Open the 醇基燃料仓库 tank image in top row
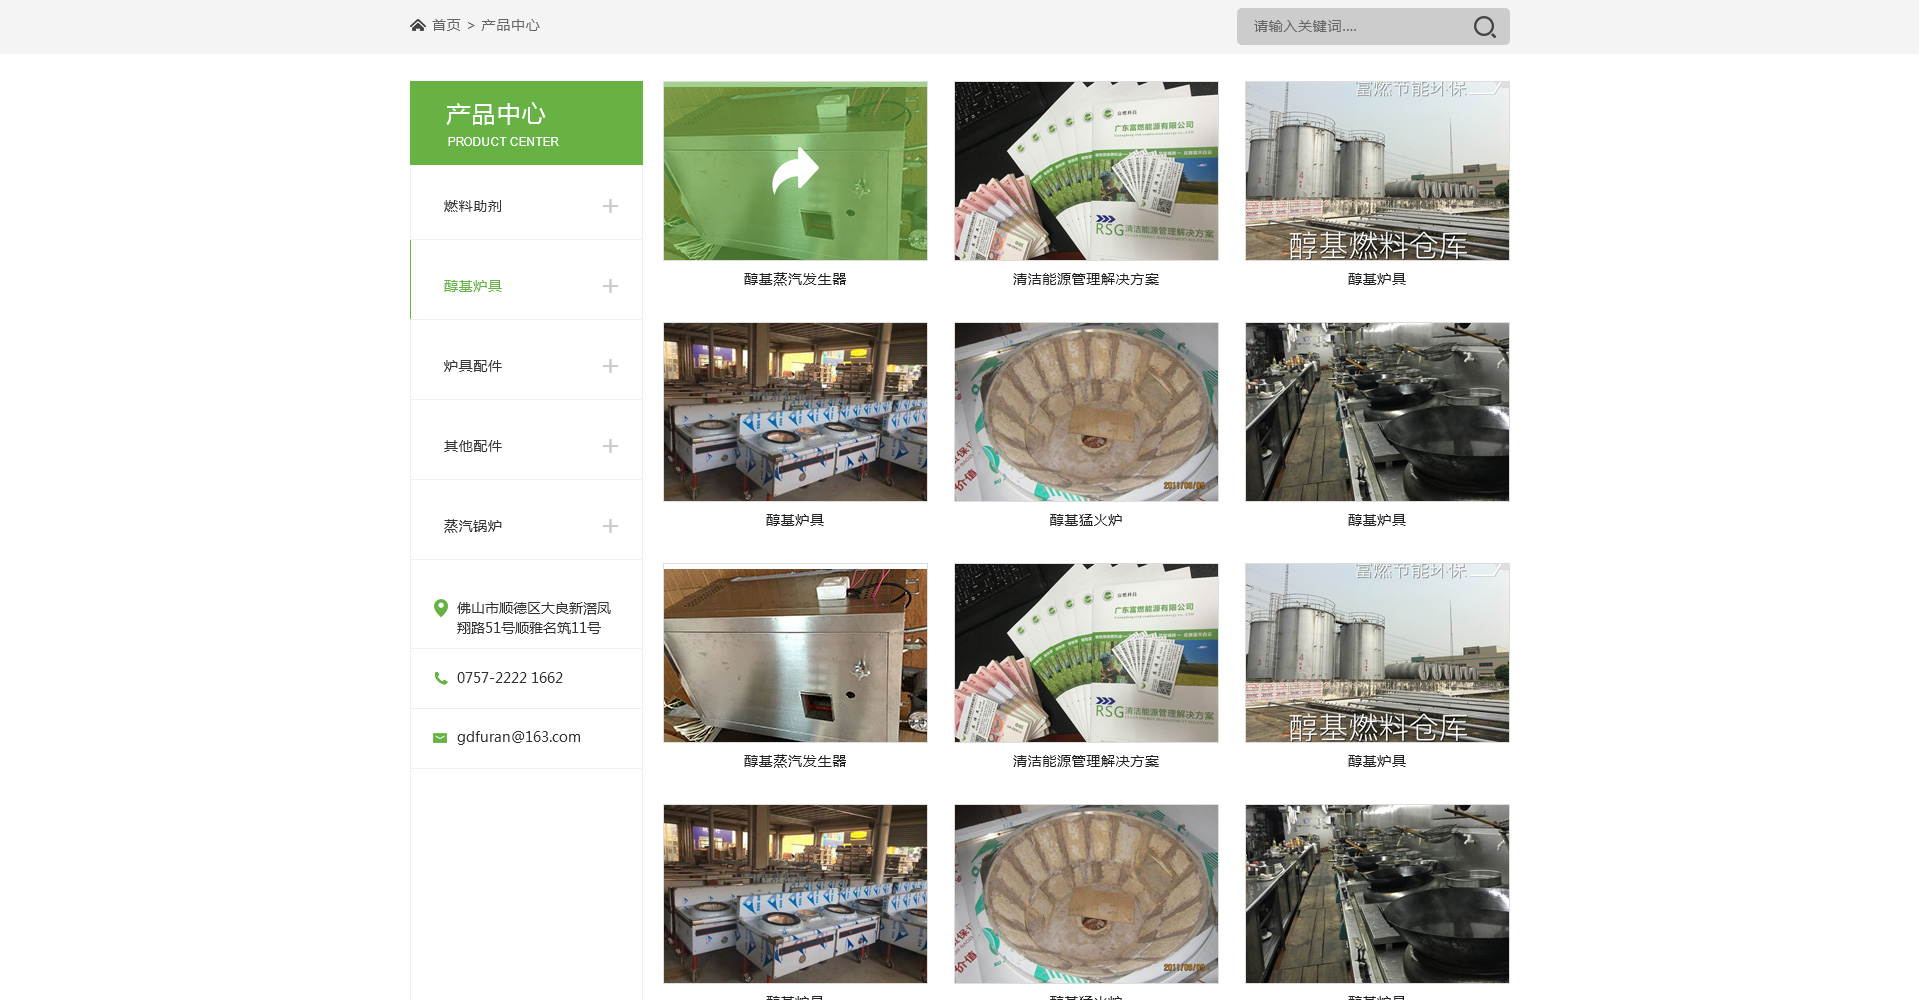 (1377, 171)
